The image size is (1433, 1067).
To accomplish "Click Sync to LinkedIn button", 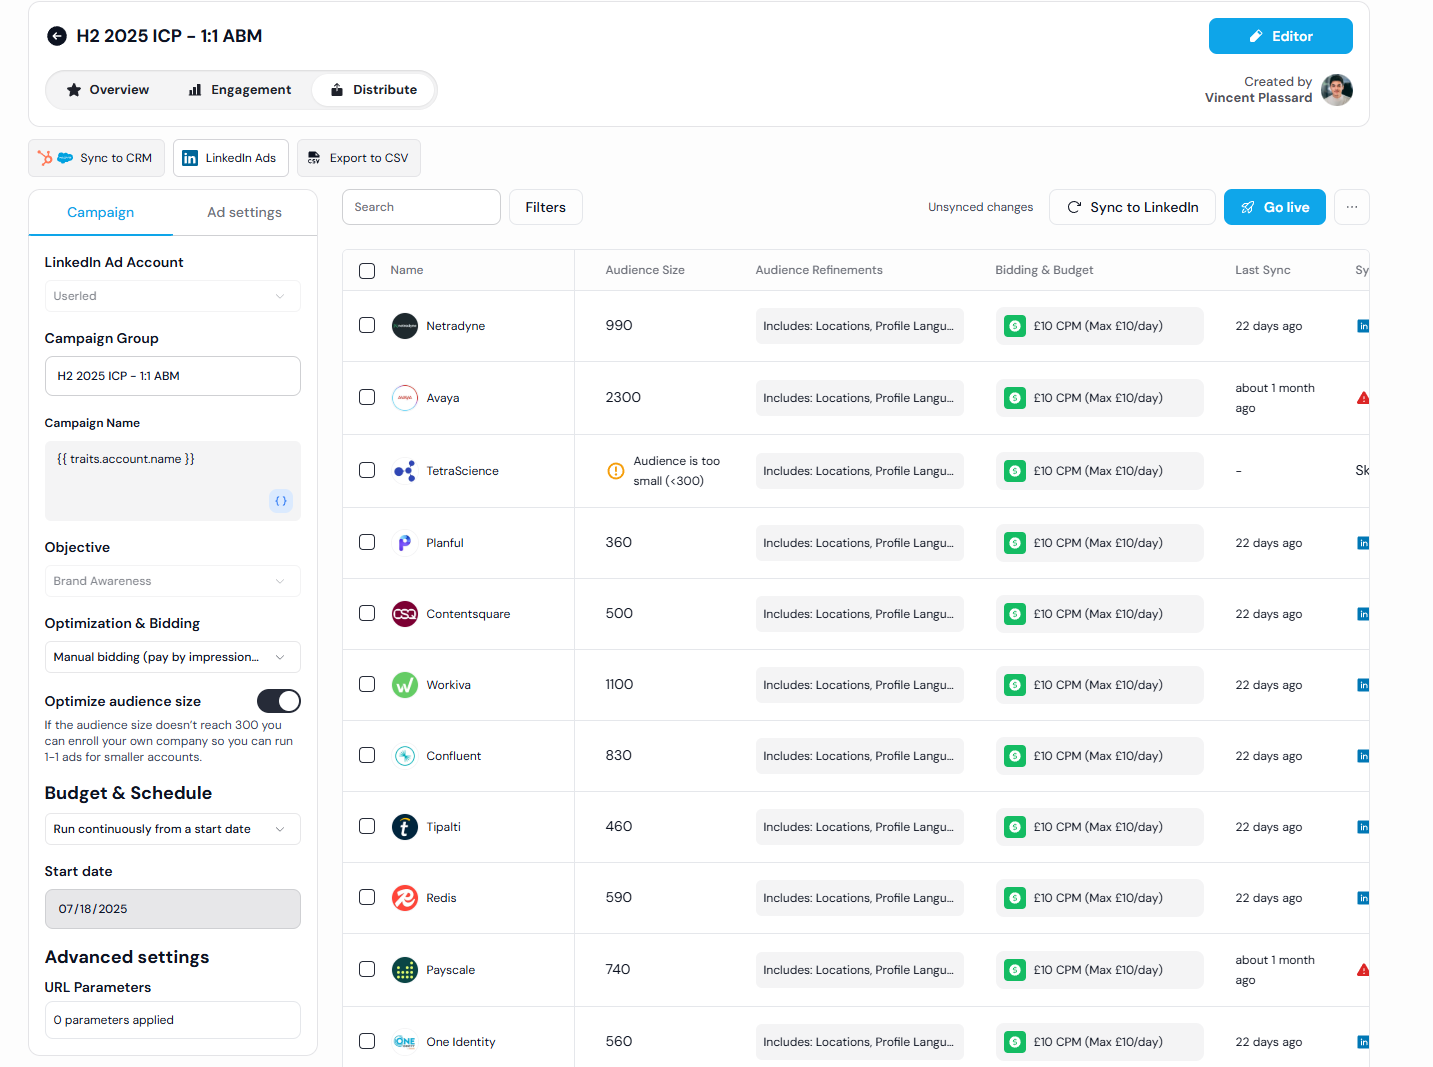I will [x=1133, y=207].
